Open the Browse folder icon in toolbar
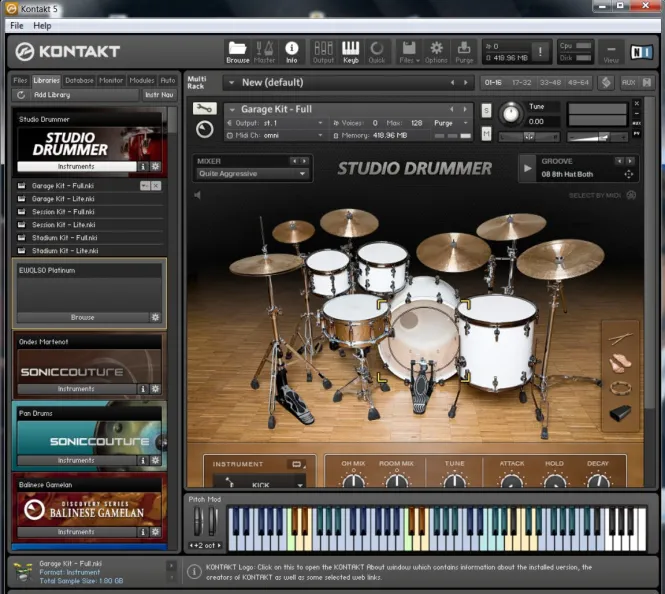This screenshot has width=665, height=594. [x=238, y=52]
